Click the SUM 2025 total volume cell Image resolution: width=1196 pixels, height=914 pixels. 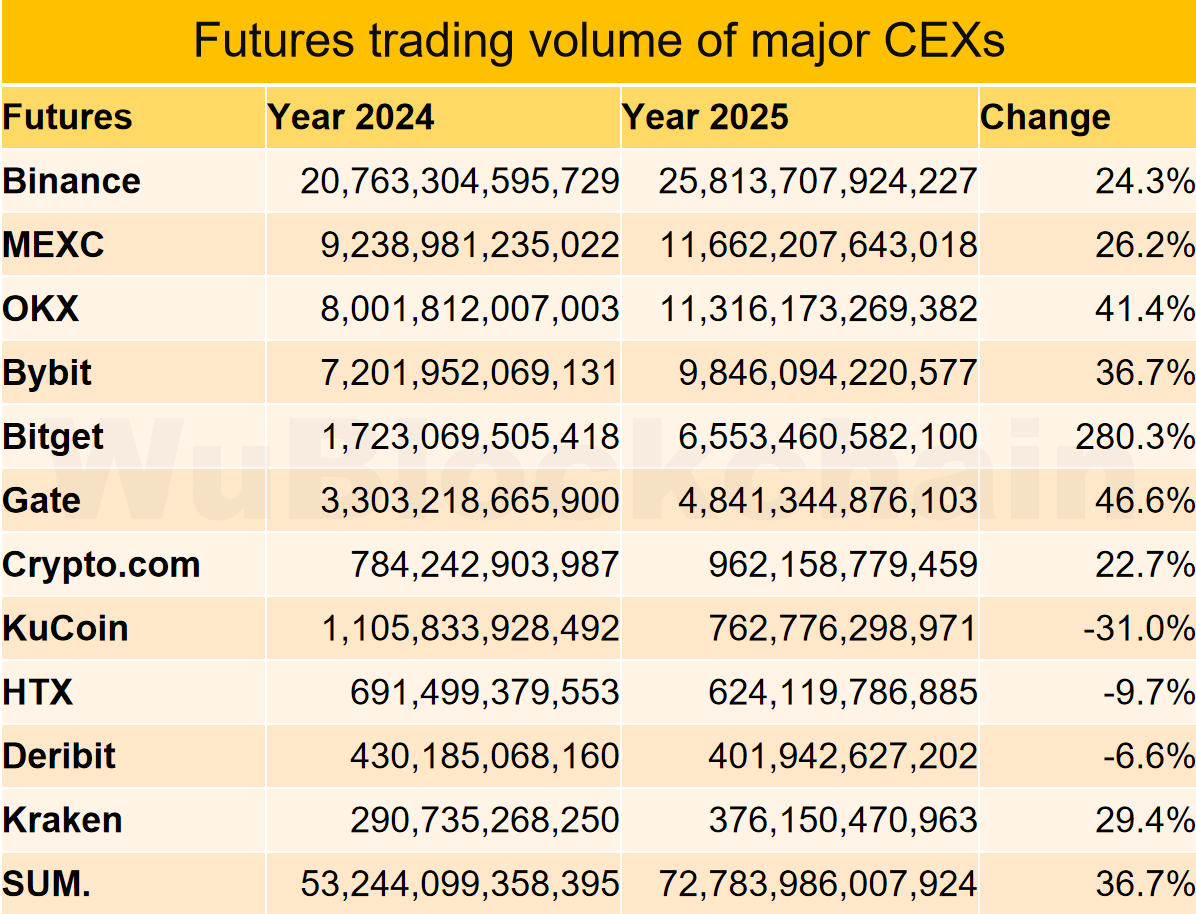pyautogui.click(x=818, y=884)
